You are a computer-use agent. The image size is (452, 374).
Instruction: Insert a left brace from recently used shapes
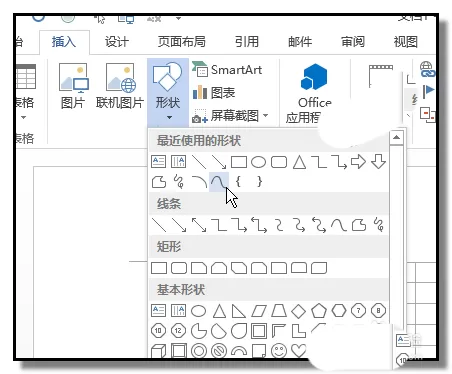tap(238, 182)
